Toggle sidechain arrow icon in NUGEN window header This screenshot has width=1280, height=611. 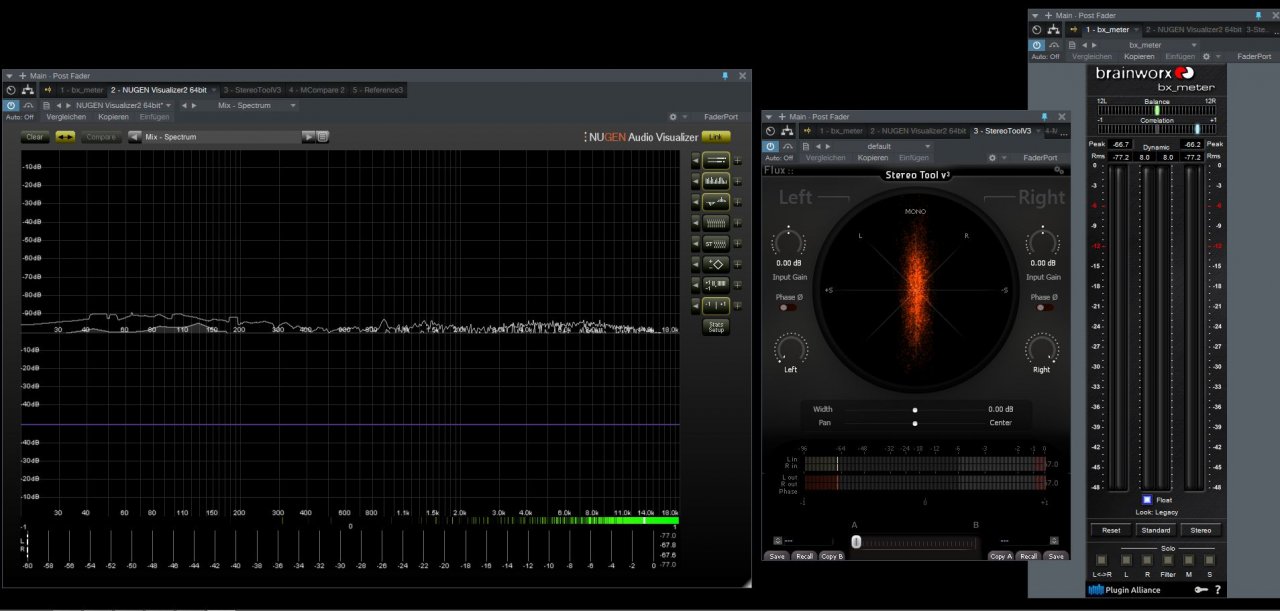point(47,90)
